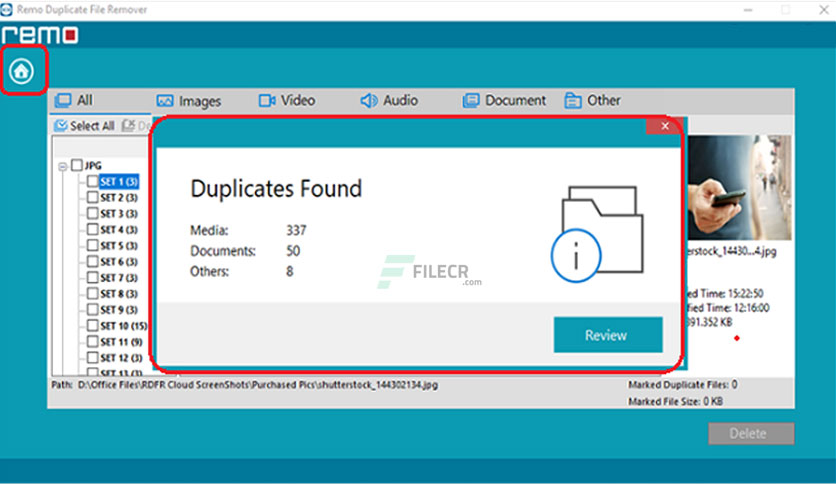Viewport: 836px width, 484px height.
Task: Click the phone photo preview thumbnail
Action: point(739,188)
